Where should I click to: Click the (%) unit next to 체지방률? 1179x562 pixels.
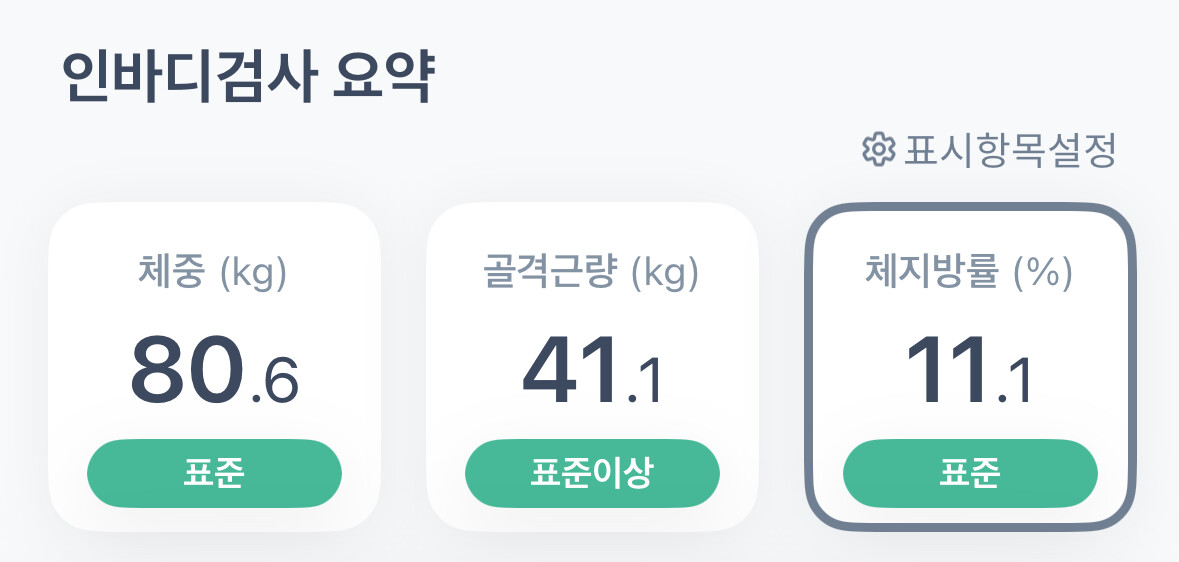coord(1042,273)
